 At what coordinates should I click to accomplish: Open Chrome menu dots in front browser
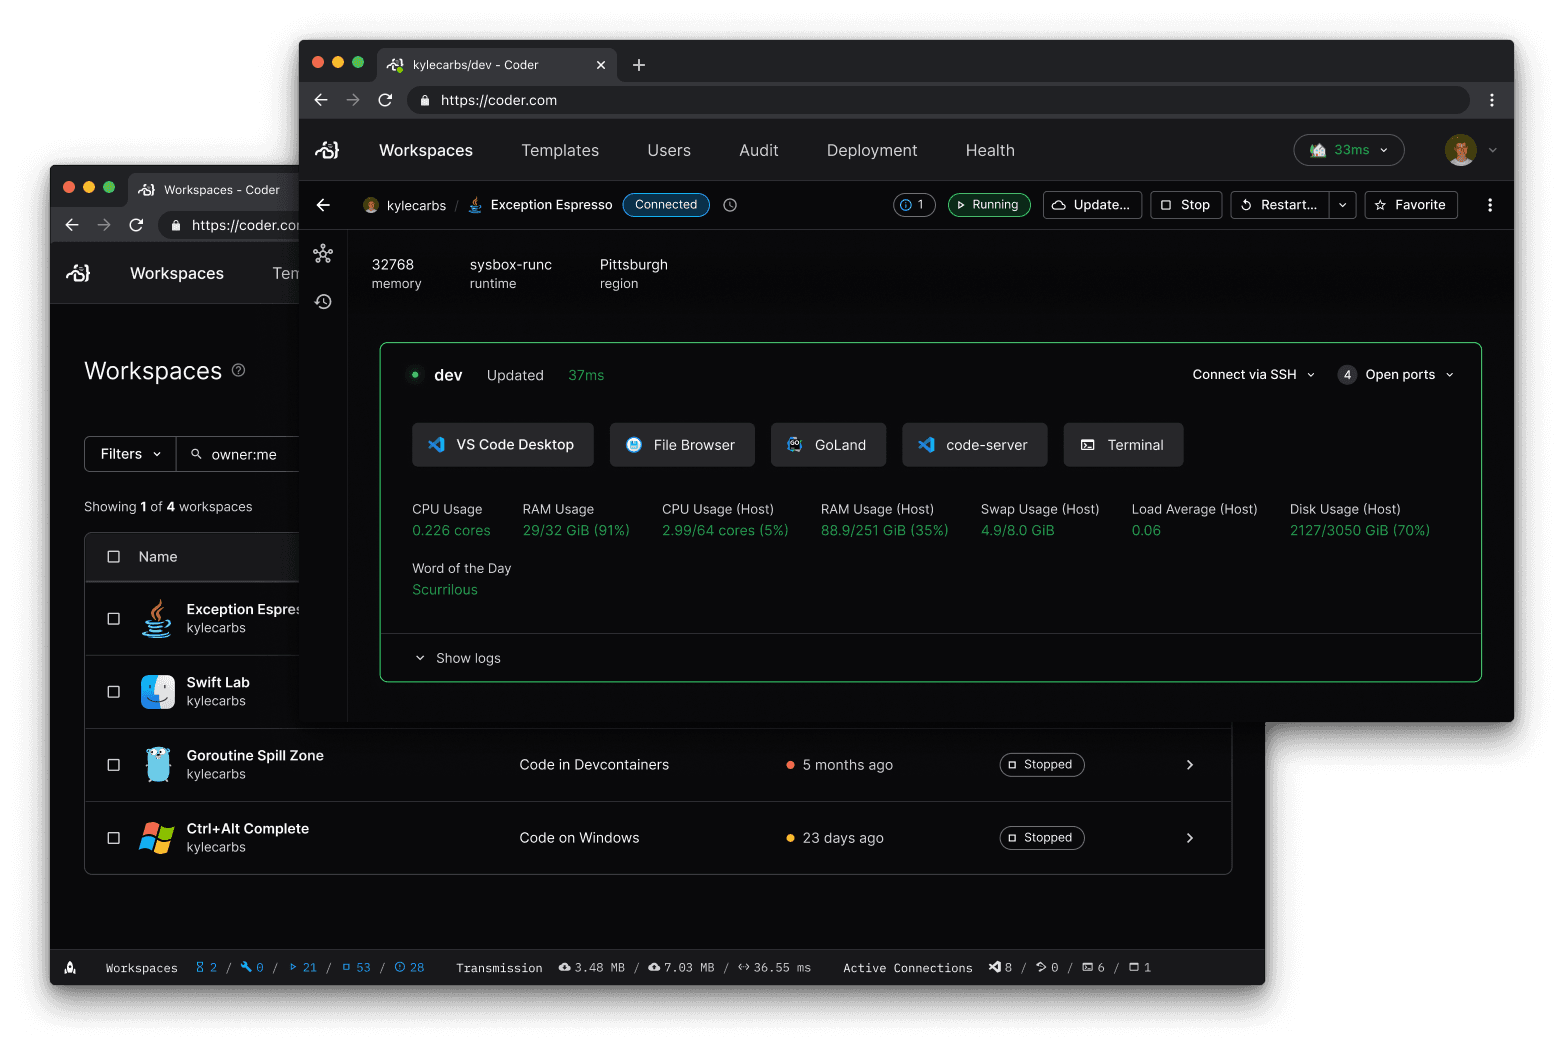(x=1492, y=100)
